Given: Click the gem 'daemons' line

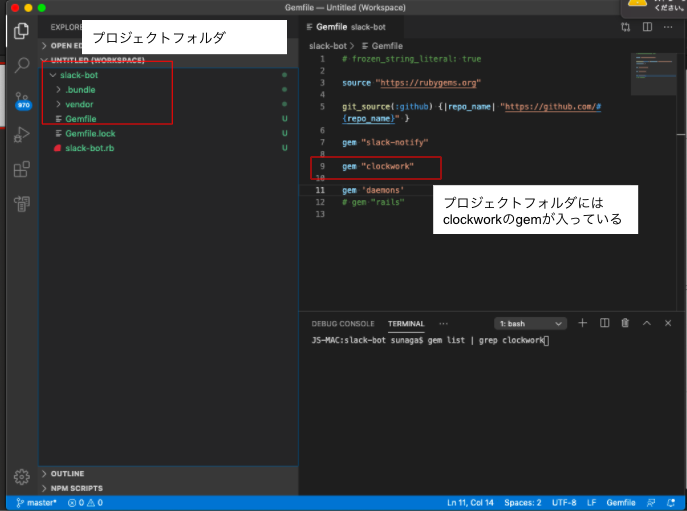Looking at the screenshot, I should [x=373, y=190].
